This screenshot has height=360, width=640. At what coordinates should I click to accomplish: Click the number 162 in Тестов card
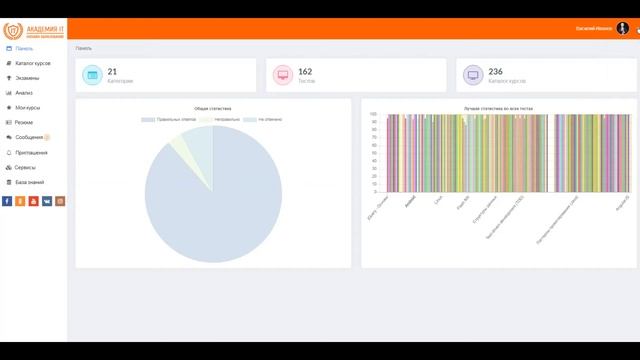pyautogui.click(x=305, y=71)
